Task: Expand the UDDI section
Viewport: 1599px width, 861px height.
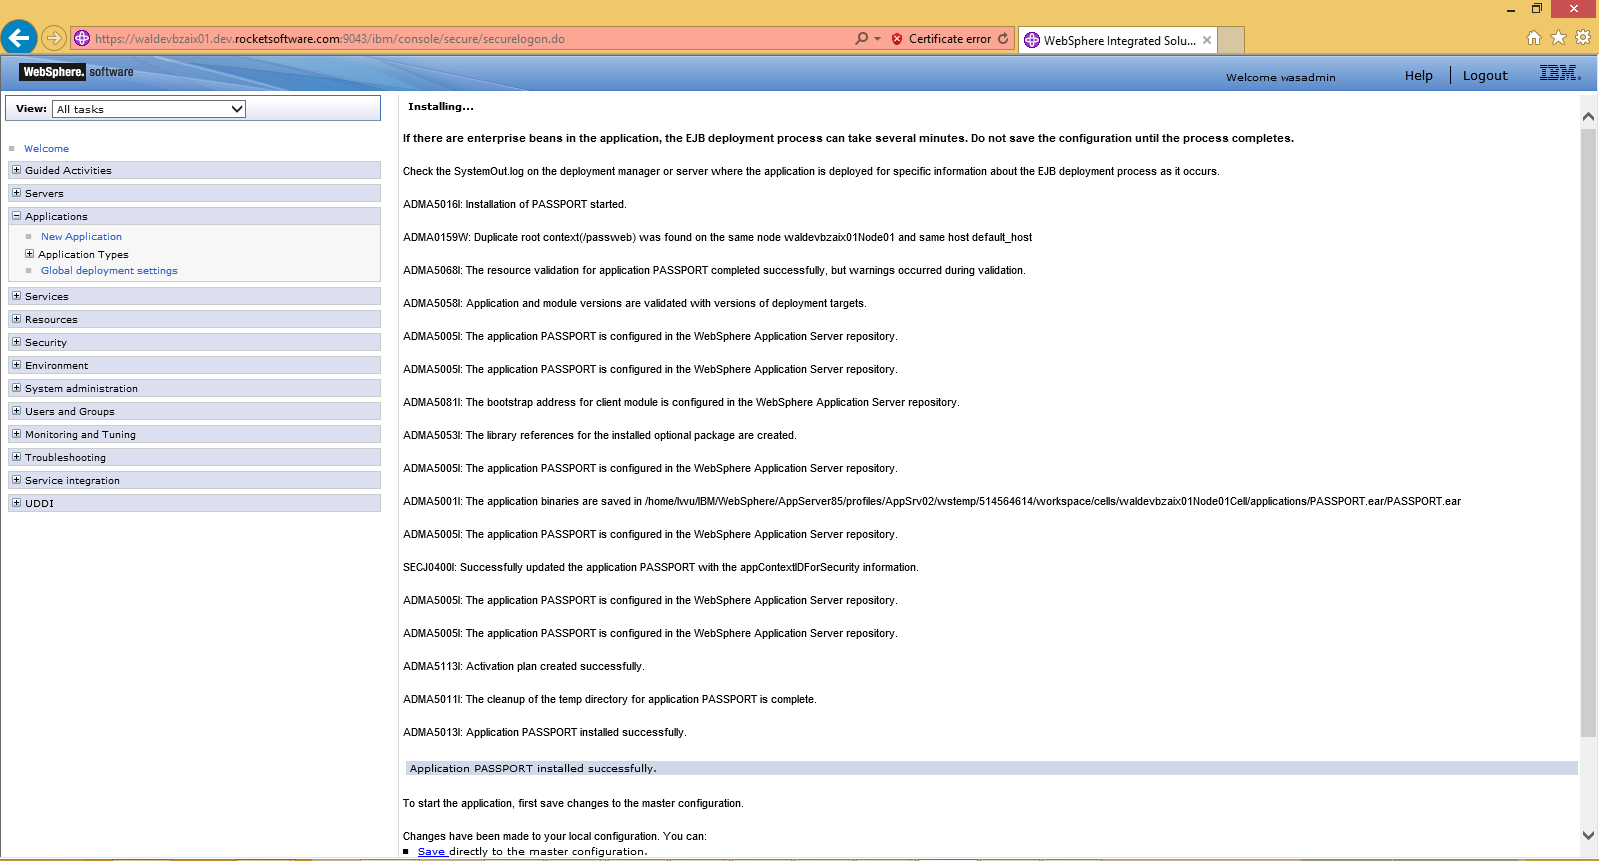Action: point(16,503)
